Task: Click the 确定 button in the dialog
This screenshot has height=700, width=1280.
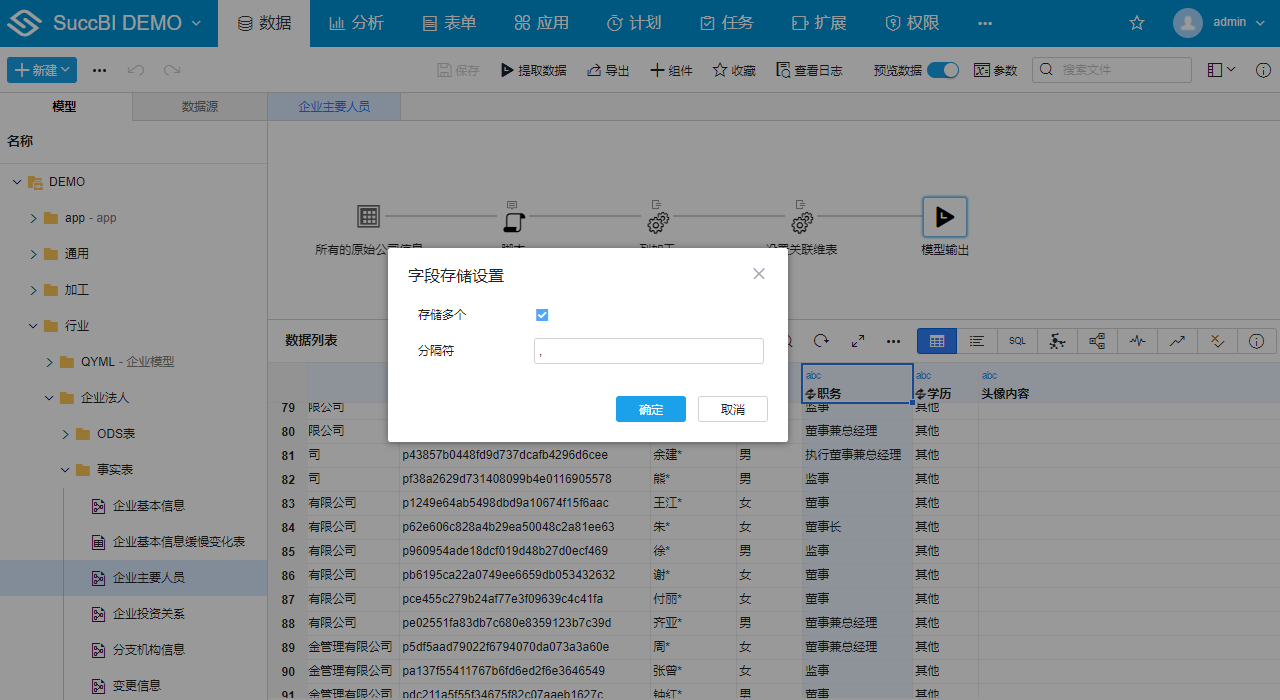Action: pyautogui.click(x=650, y=409)
